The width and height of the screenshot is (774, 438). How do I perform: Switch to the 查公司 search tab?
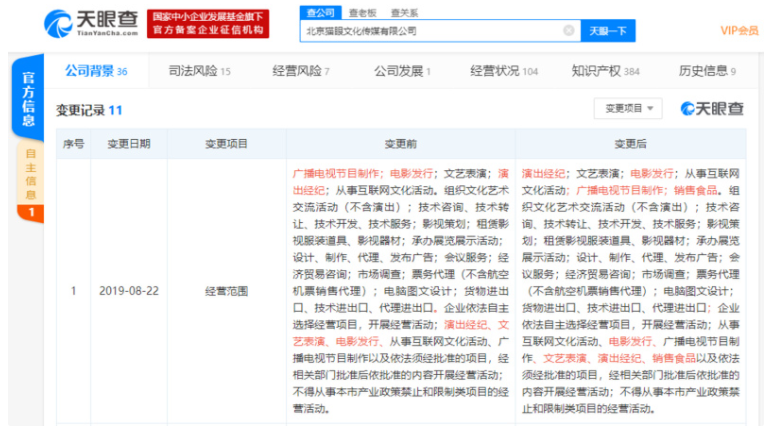click(320, 12)
